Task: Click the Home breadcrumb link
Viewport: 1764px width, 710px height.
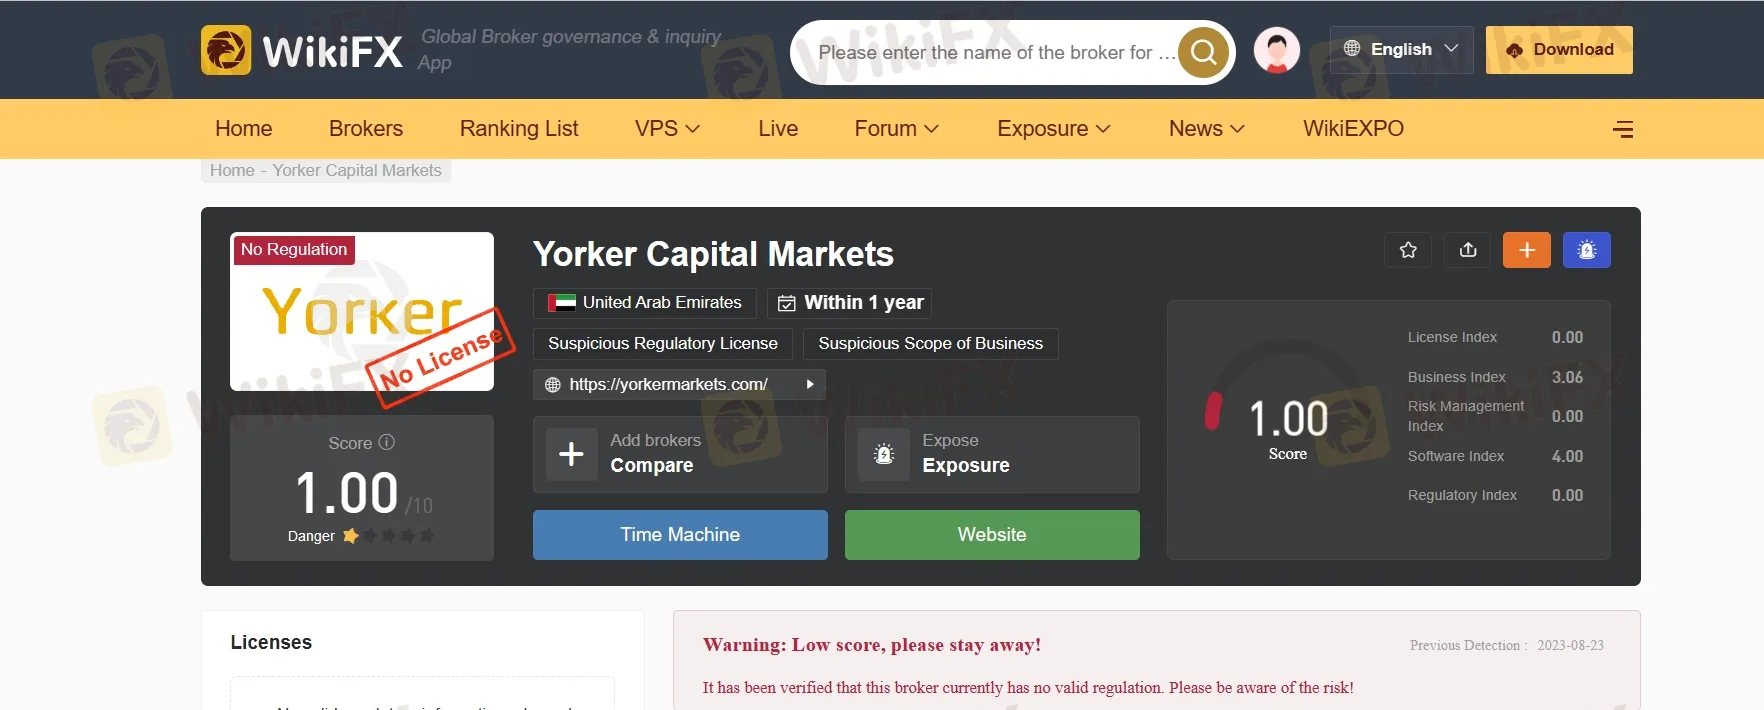Action: (x=232, y=170)
